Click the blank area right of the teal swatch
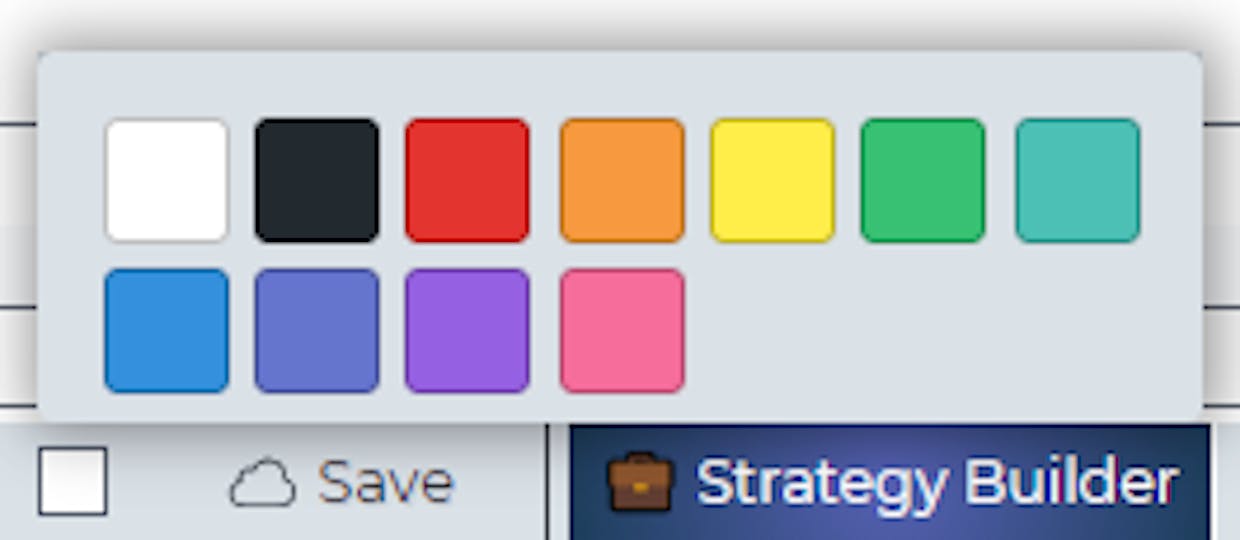Viewport: 1240px width, 540px height. coord(1171,181)
